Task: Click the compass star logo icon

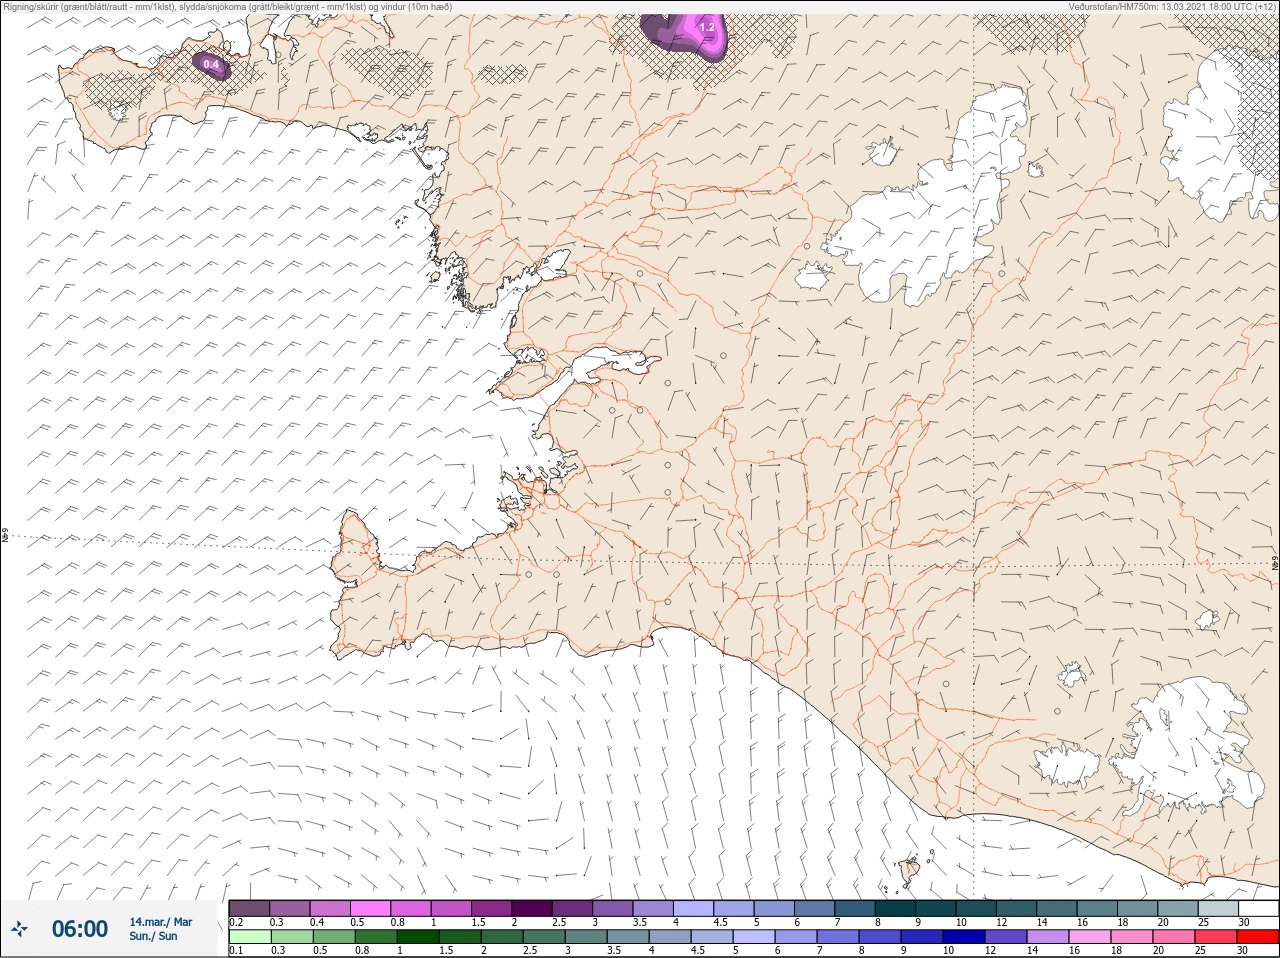Action: click(19, 928)
